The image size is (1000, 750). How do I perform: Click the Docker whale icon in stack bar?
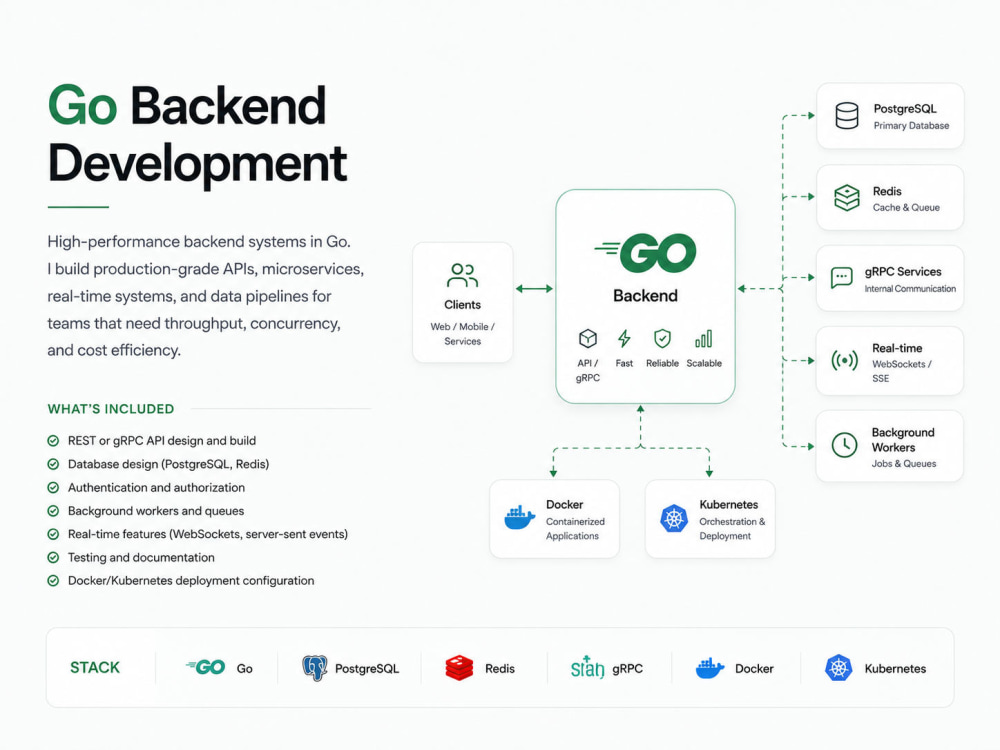(x=709, y=668)
